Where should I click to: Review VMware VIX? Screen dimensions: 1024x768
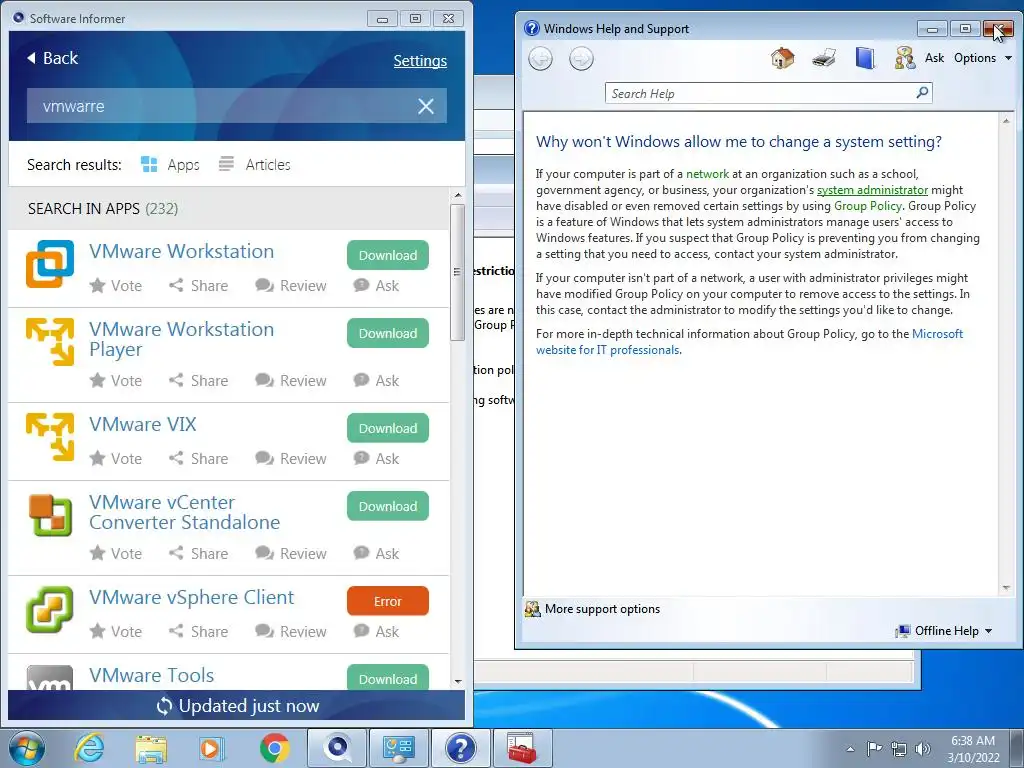[291, 458]
